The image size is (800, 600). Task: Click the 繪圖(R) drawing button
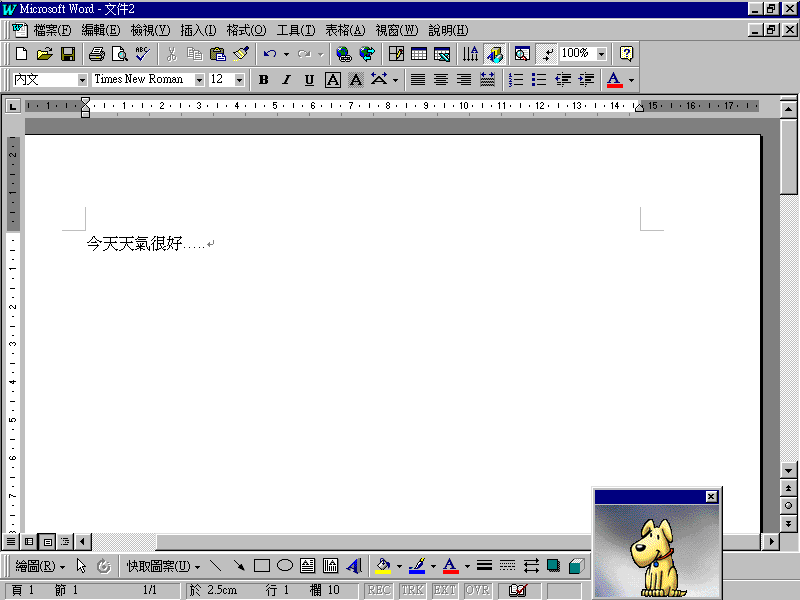[x=40, y=566]
